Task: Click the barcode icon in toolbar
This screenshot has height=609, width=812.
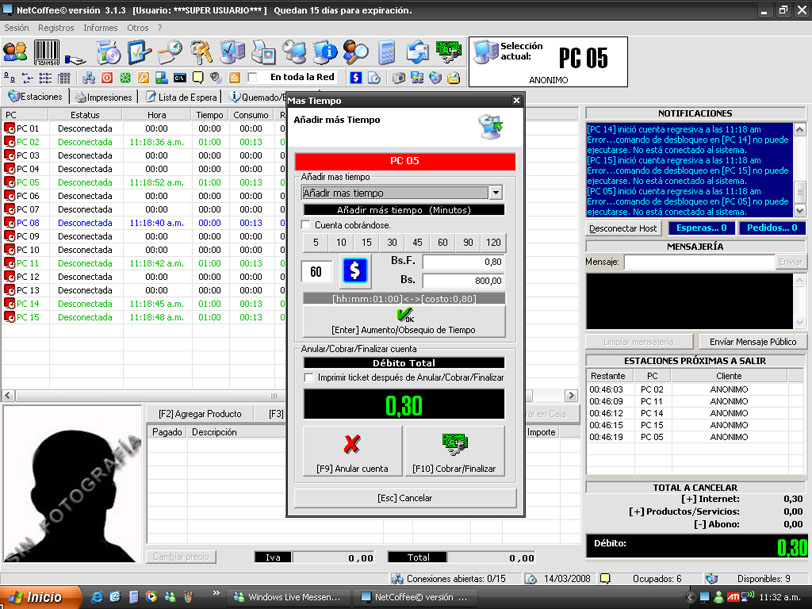Action: click(47, 52)
